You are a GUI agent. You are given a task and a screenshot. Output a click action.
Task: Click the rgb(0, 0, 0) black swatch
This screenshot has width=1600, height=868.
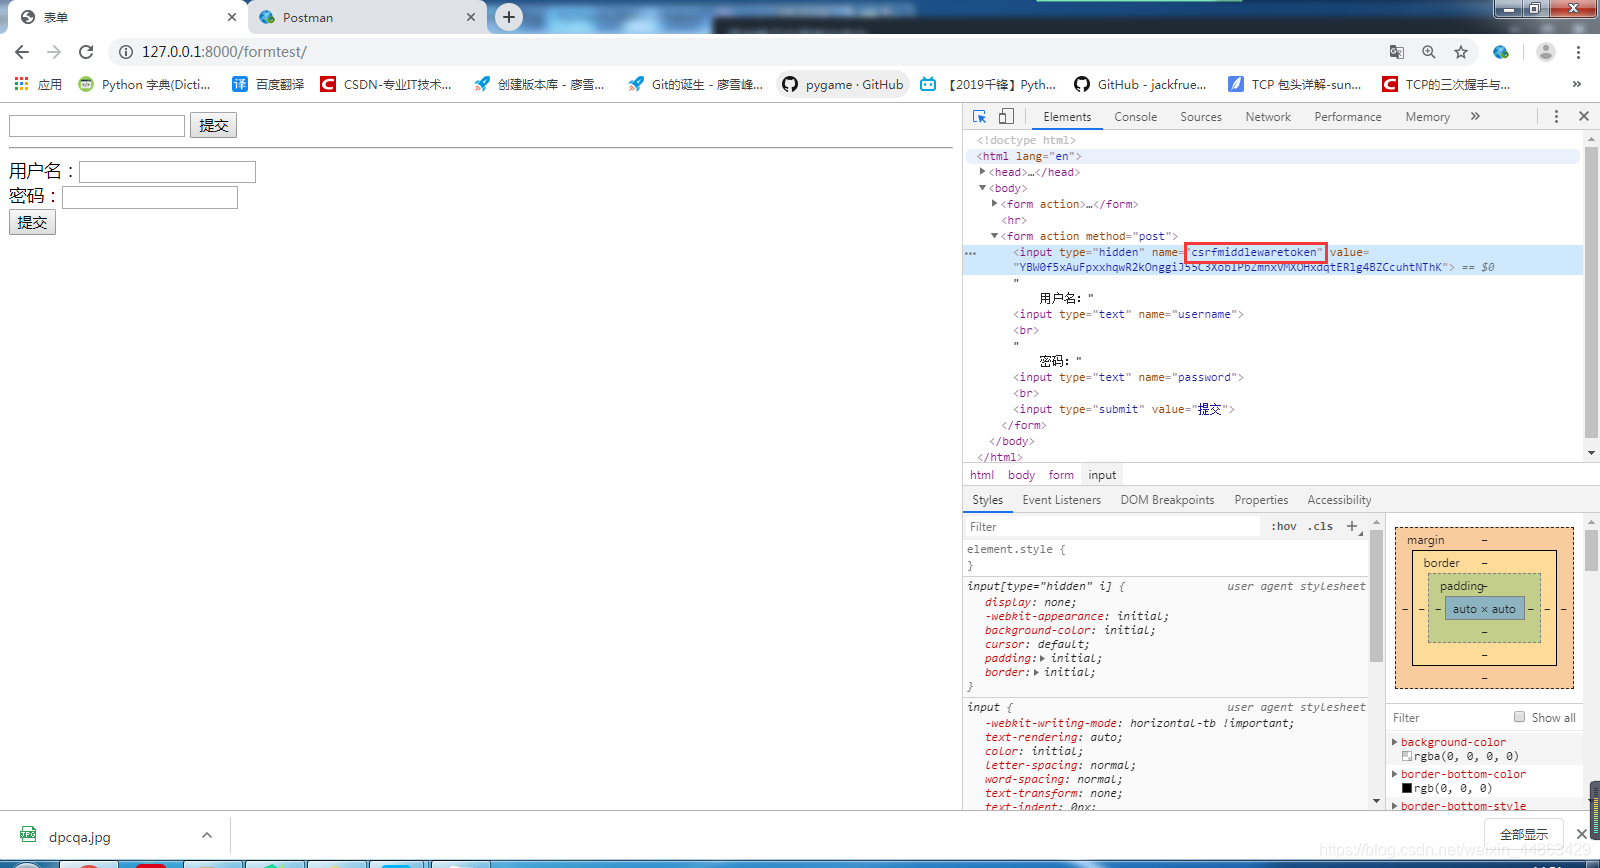click(1407, 788)
